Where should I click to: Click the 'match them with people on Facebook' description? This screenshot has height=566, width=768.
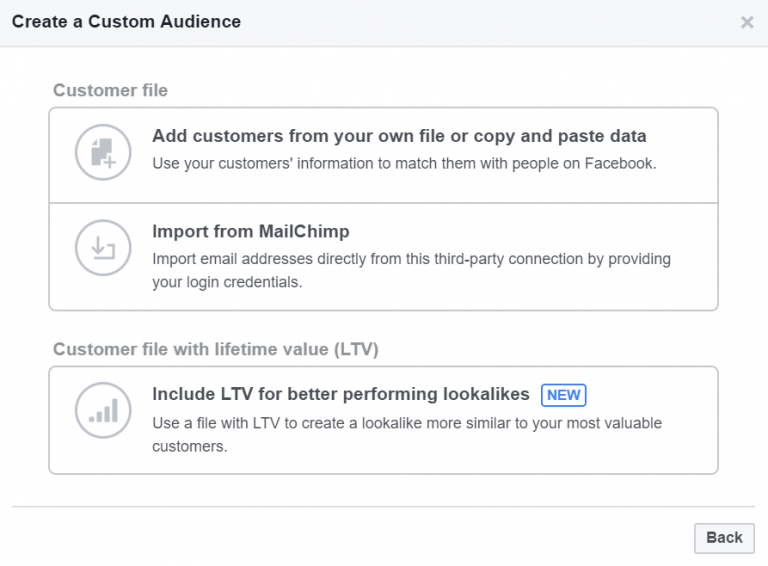pos(404,163)
